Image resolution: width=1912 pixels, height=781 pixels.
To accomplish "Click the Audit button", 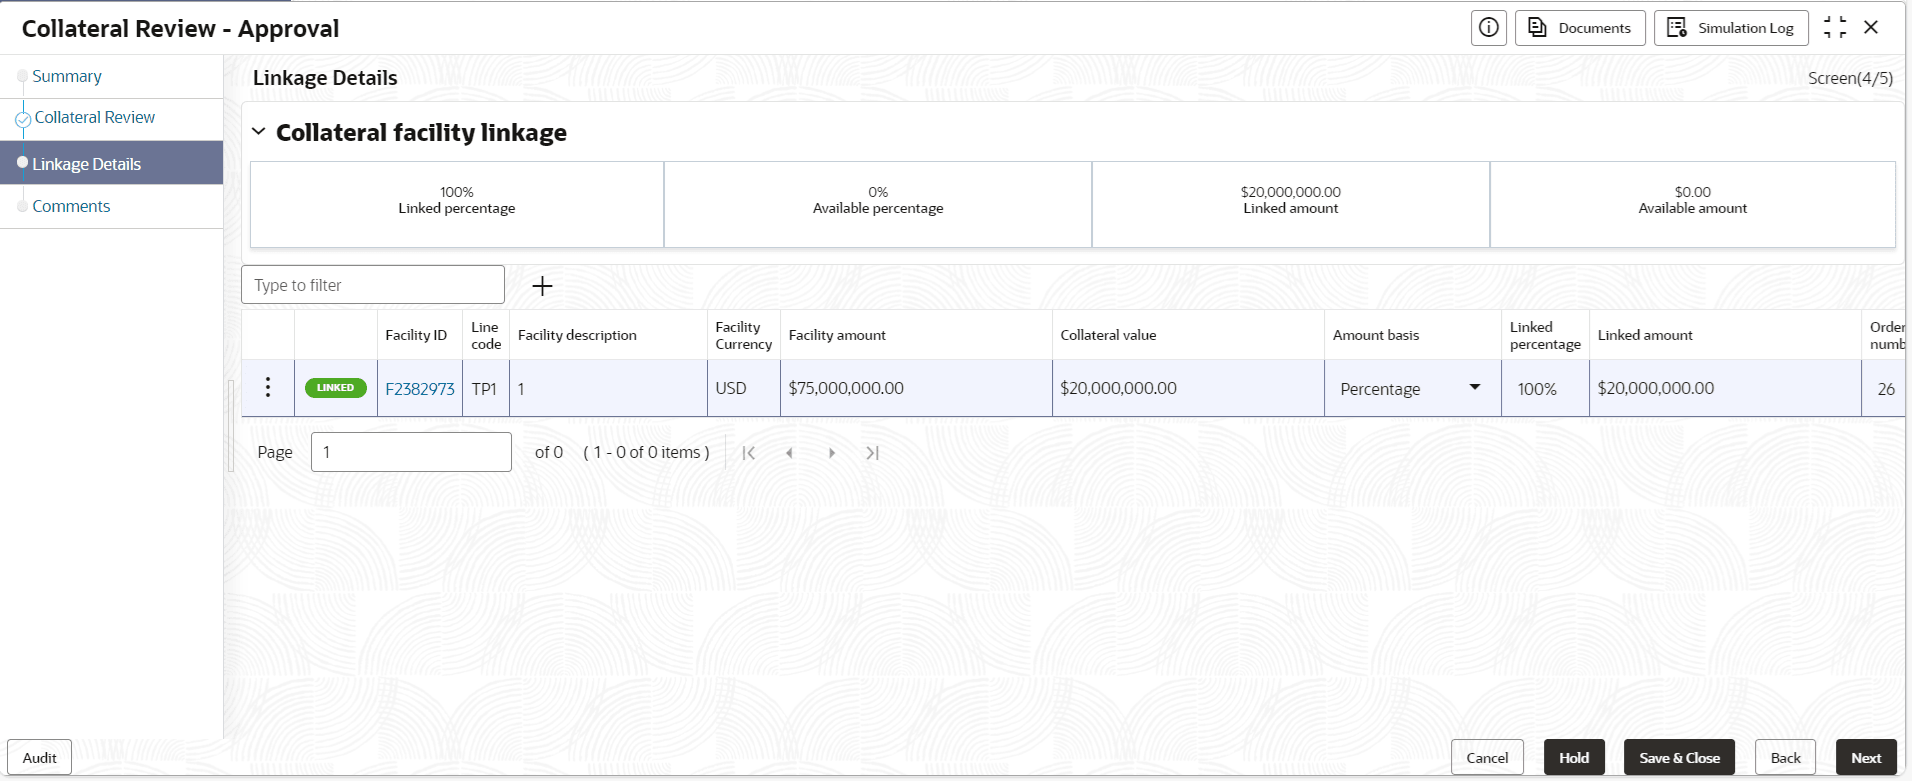I will (x=40, y=758).
